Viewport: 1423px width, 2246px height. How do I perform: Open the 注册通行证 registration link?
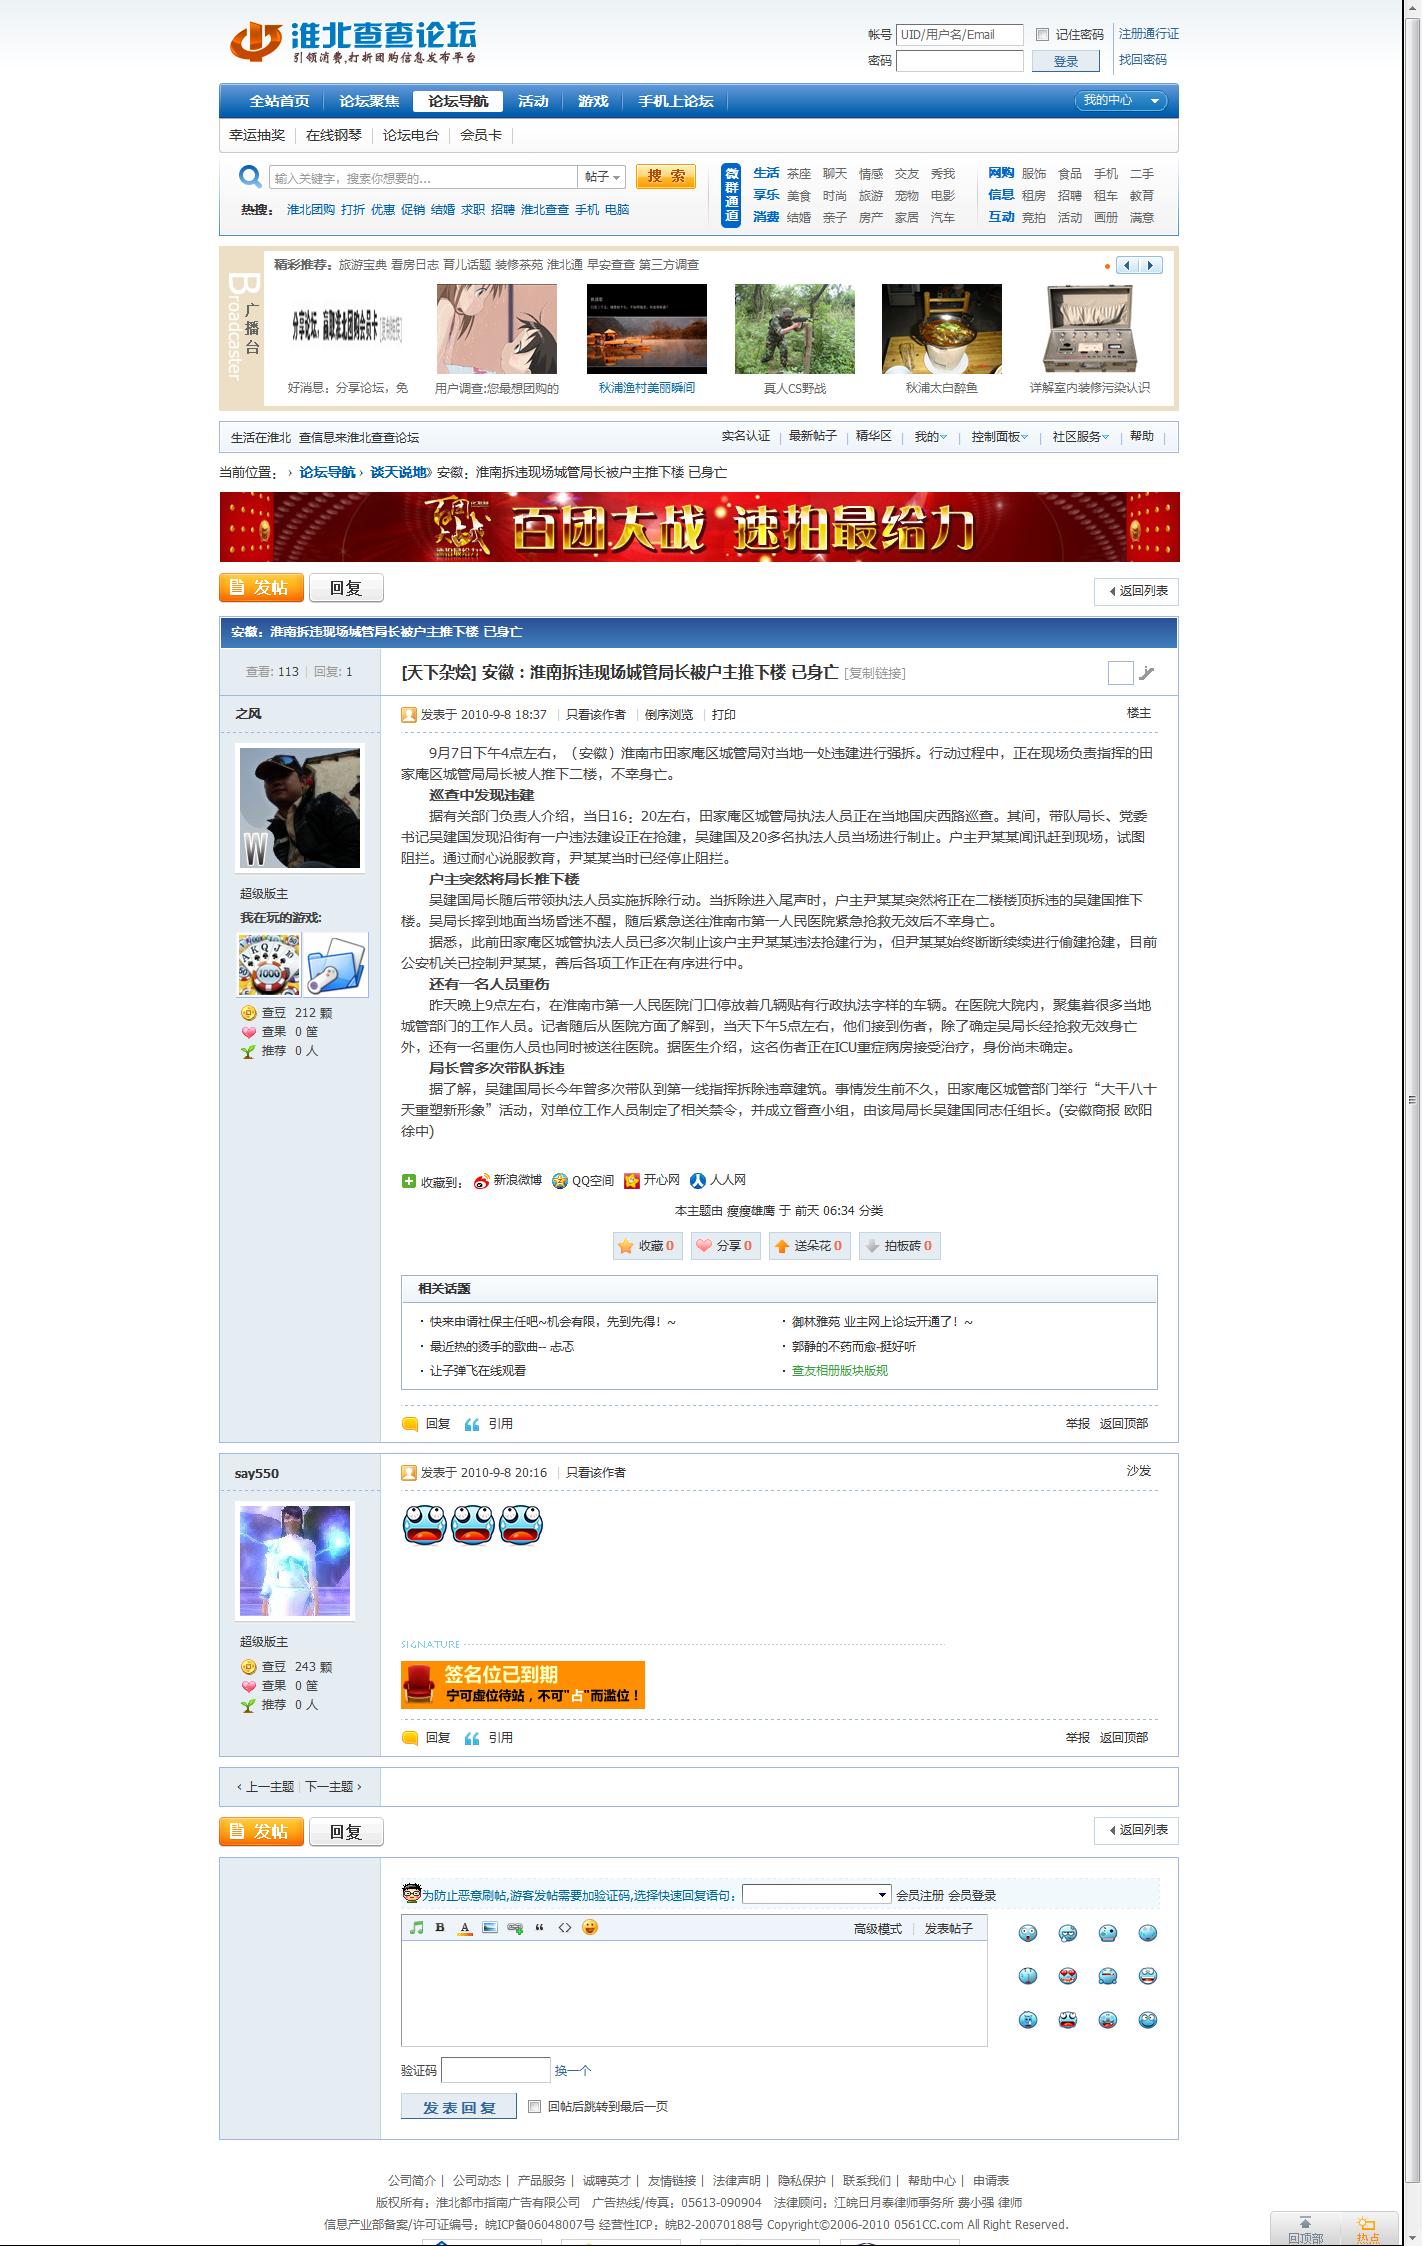(x=1149, y=34)
